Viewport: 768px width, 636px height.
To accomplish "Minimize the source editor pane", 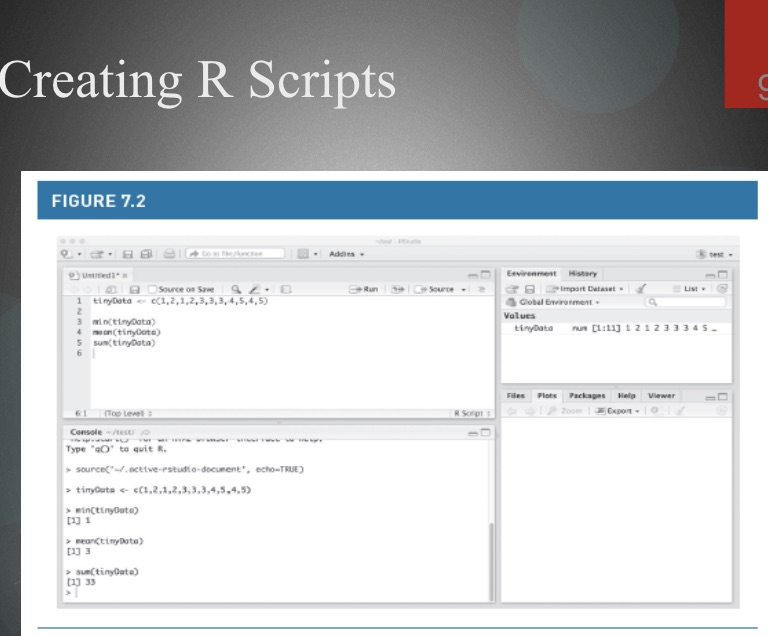I will (473, 275).
